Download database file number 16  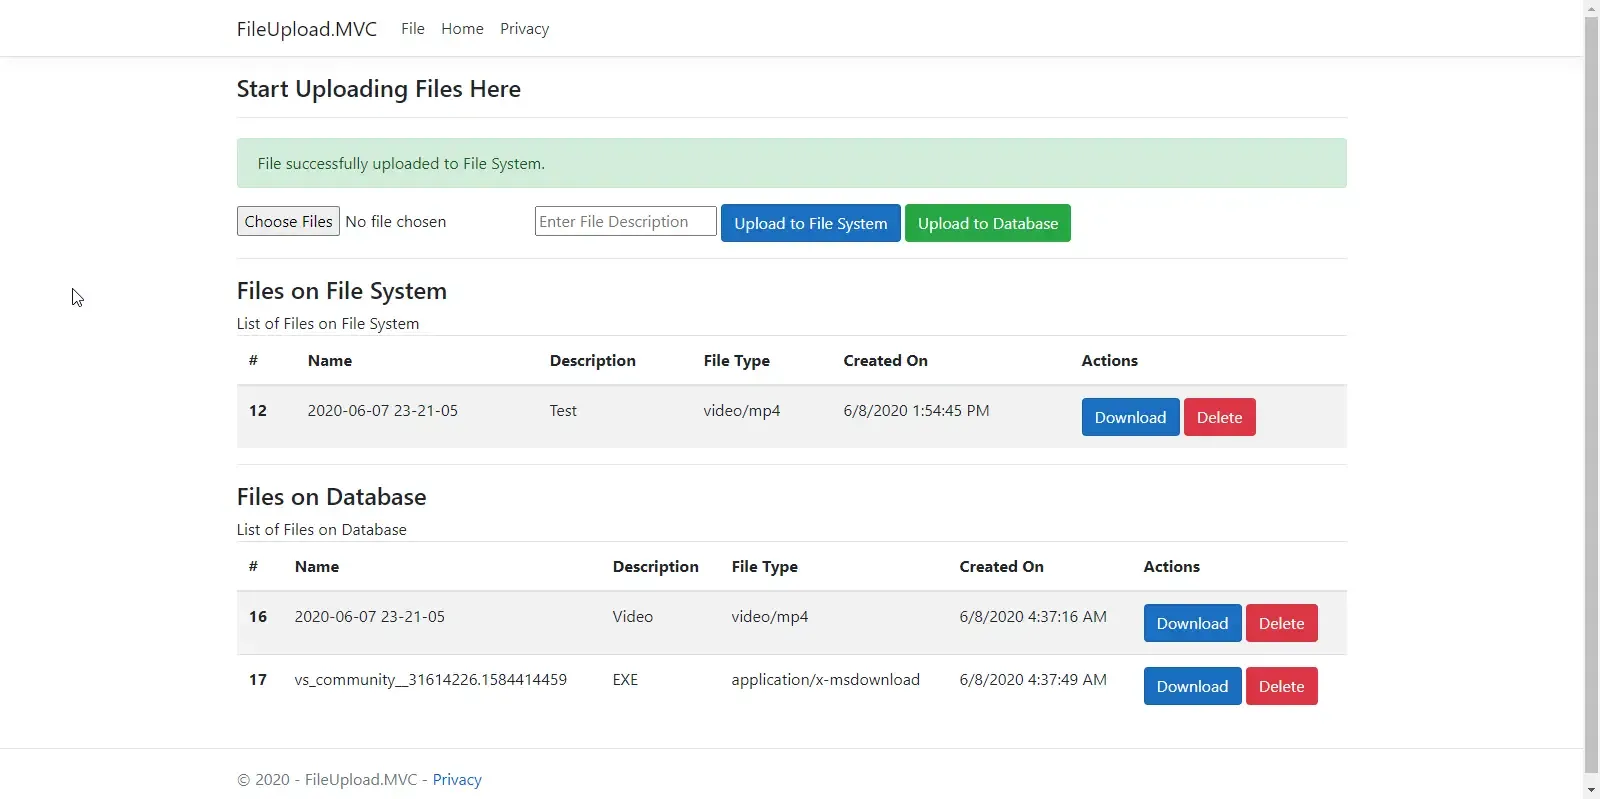[x=1191, y=624]
